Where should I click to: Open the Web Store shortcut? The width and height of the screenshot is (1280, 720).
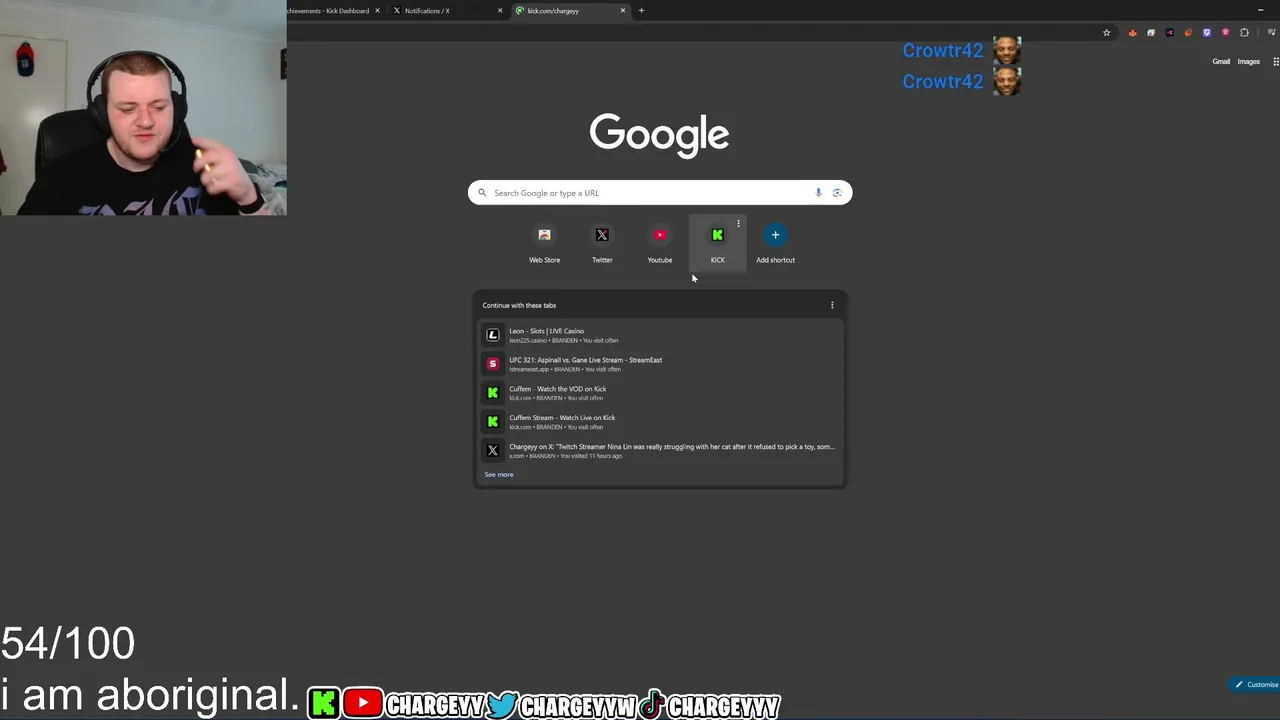point(544,244)
